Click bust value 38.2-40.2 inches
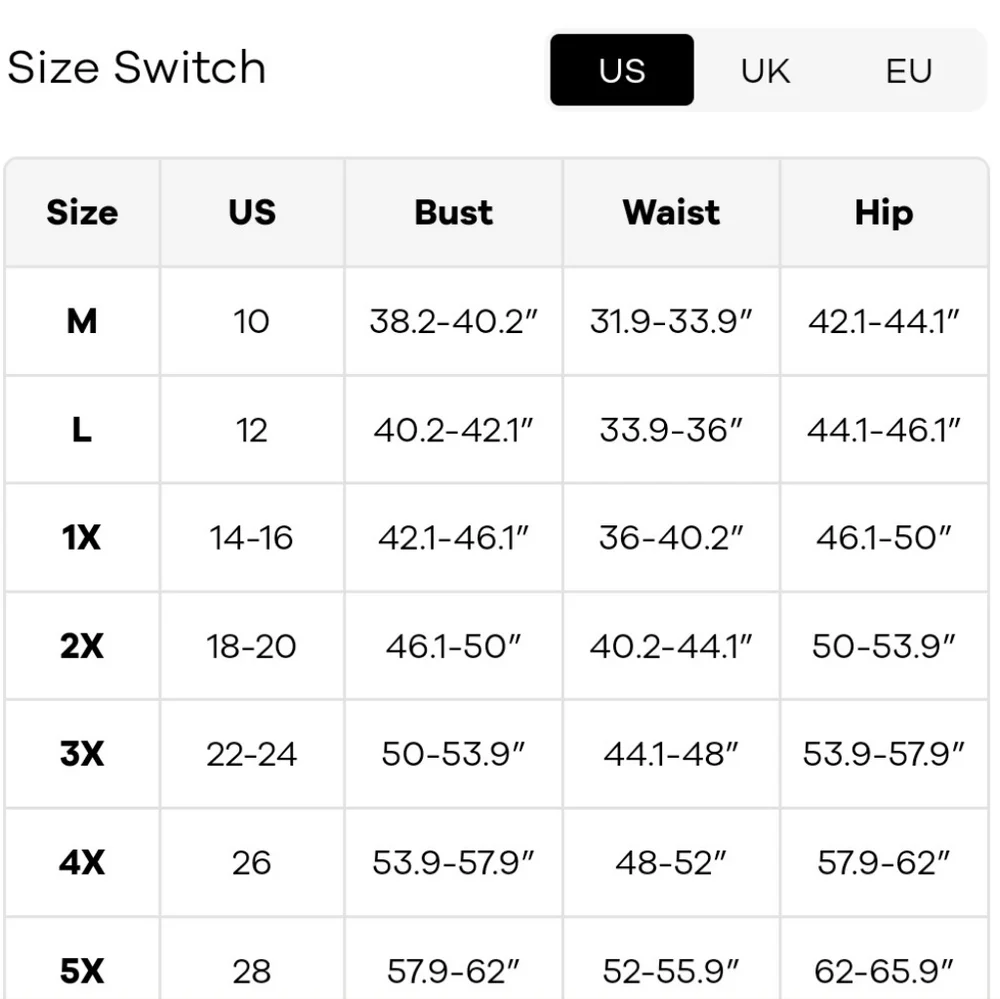 pyautogui.click(x=453, y=321)
